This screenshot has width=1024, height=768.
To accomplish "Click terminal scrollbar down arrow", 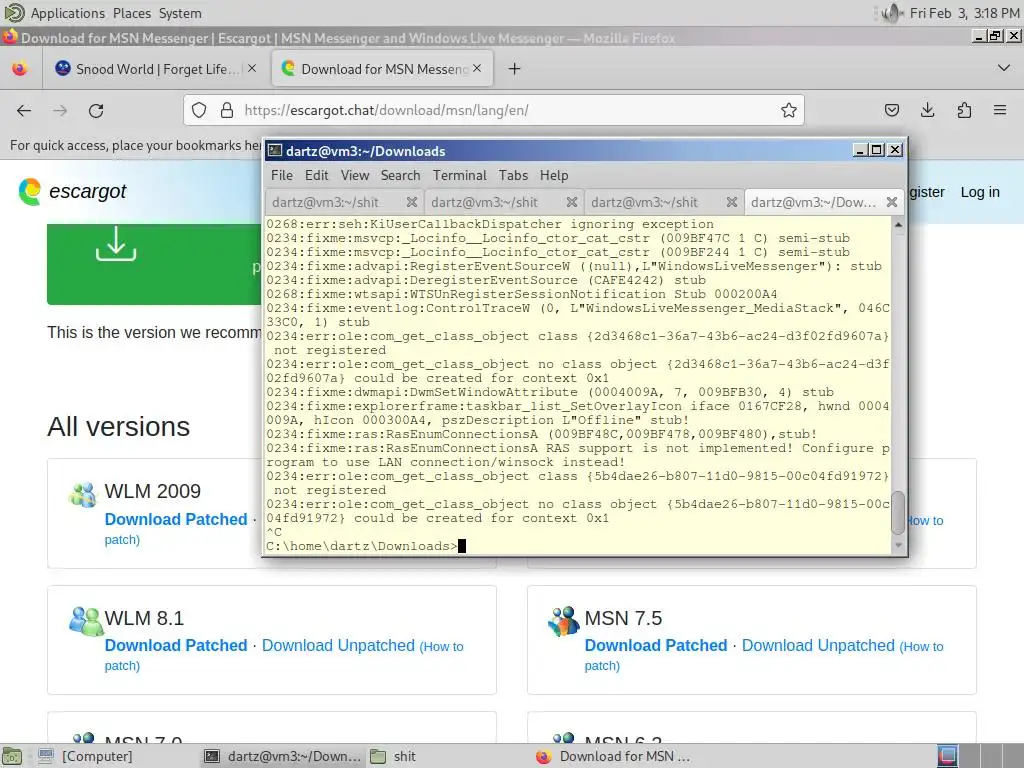I will tap(899, 545).
